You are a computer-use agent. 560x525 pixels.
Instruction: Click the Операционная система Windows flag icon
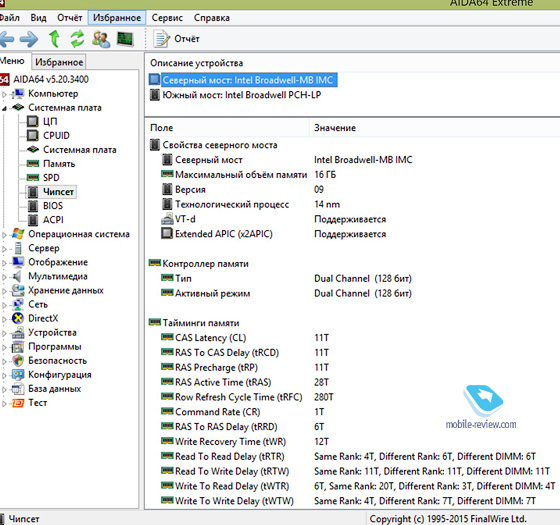pyautogui.click(x=18, y=234)
